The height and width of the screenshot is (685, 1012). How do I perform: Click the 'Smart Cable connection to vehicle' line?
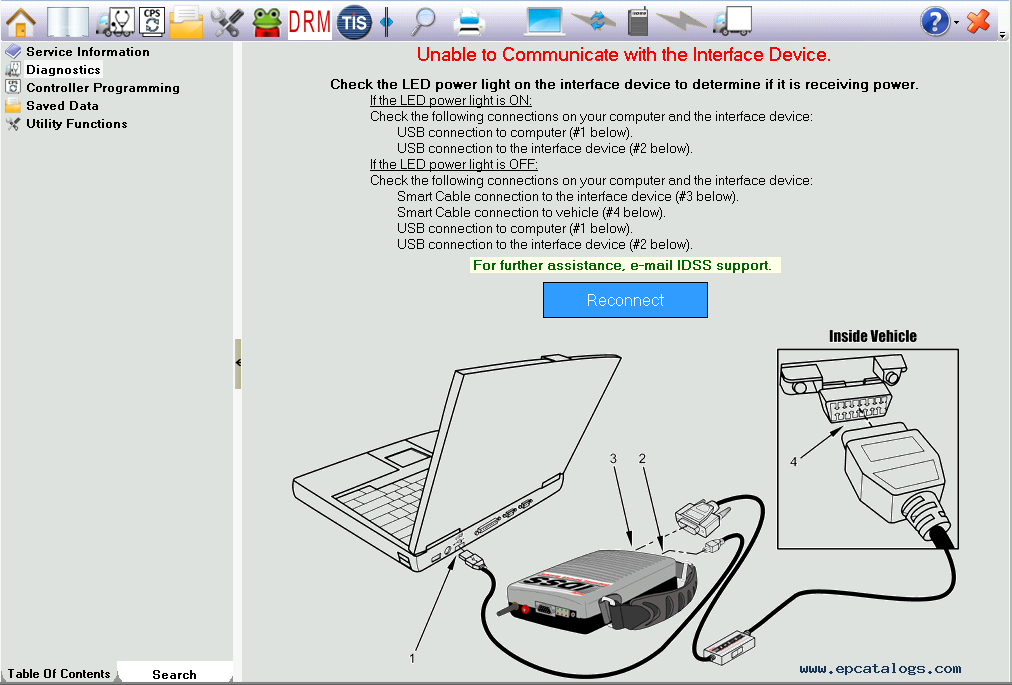point(531,212)
